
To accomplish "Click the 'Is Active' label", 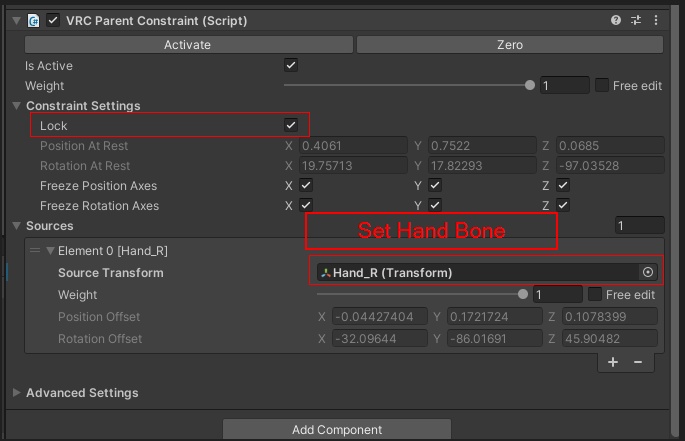I will [48, 66].
